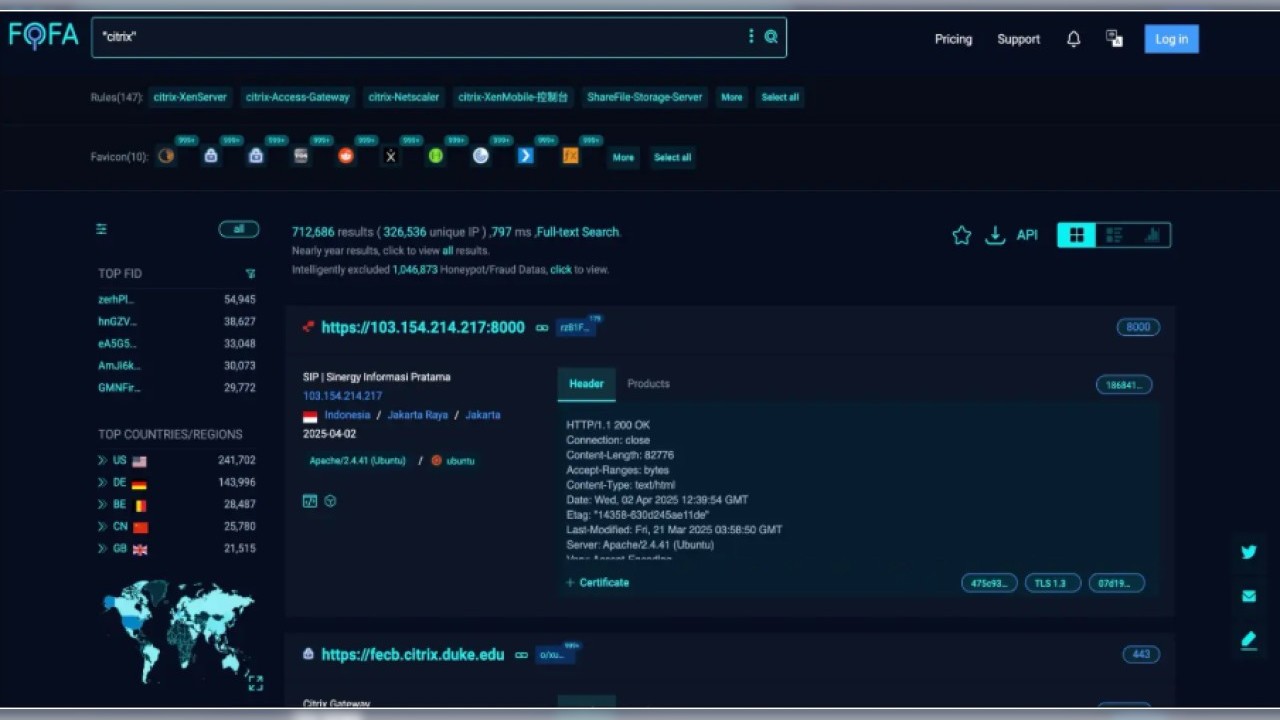The image size is (1280, 720).
Task: Click the TLS 1.3 tag
Action: point(1052,583)
